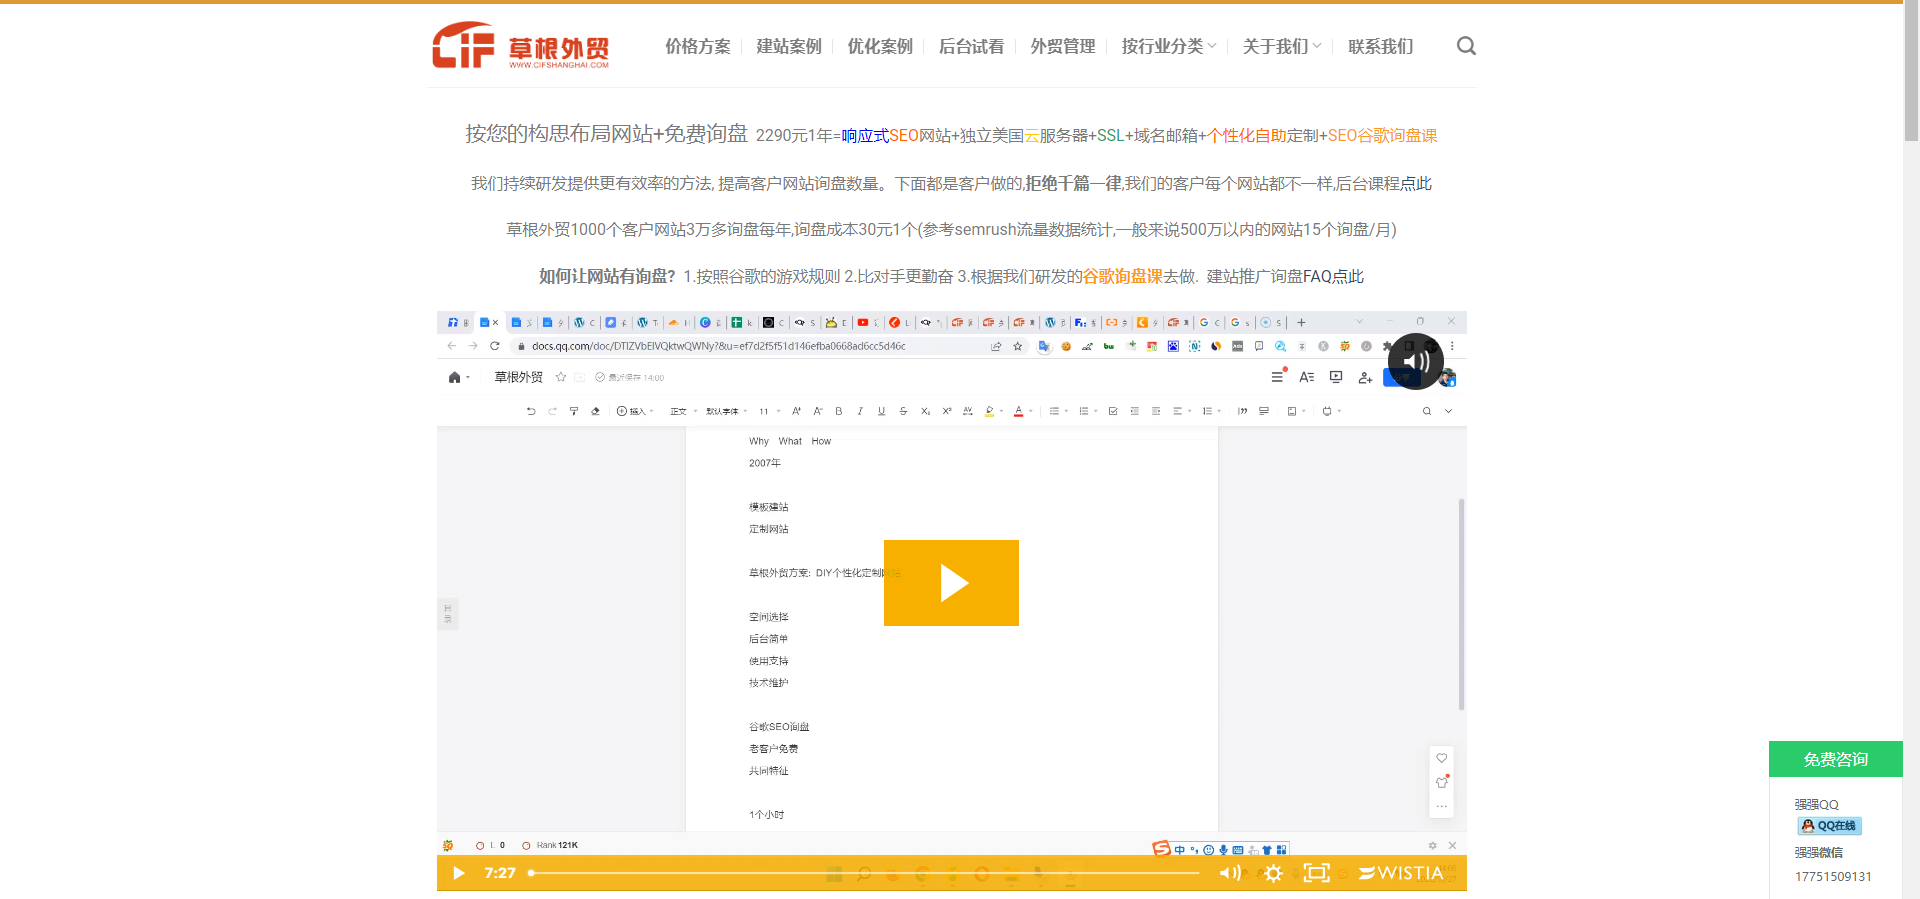Toggle volume icon in Wistia control bar
The height and width of the screenshot is (899, 1920).
pyautogui.click(x=1229, y=873)
